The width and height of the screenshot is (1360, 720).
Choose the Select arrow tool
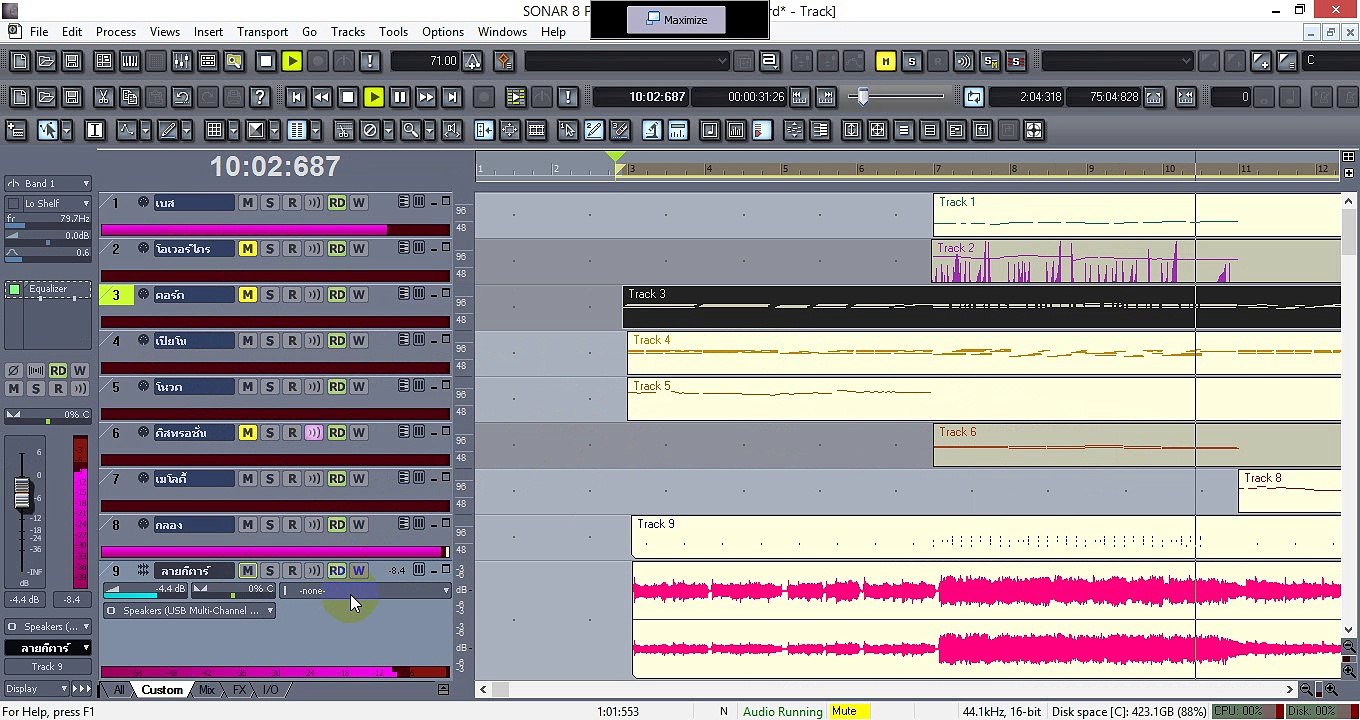point(47,130)
